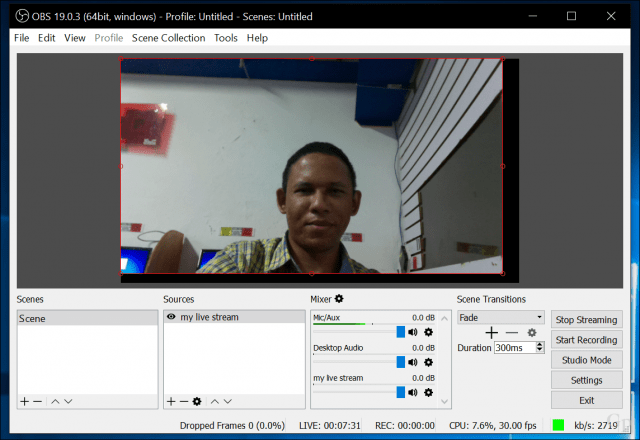Image resolution: width=640 pixels, height=440 pixels.
Task: Open the Tools menu
Action: click(x=226, y=38)
